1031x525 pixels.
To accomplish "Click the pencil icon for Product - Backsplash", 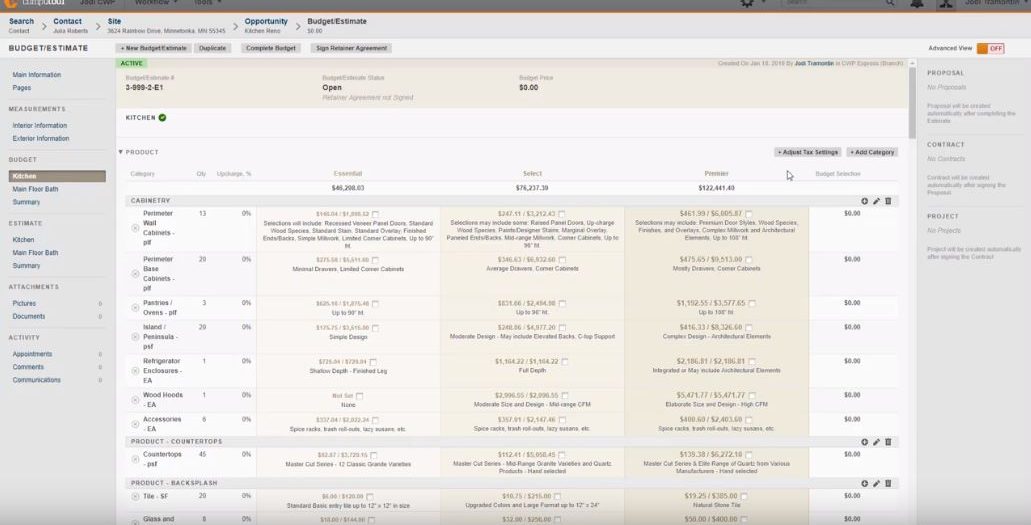I will [877, 483].
